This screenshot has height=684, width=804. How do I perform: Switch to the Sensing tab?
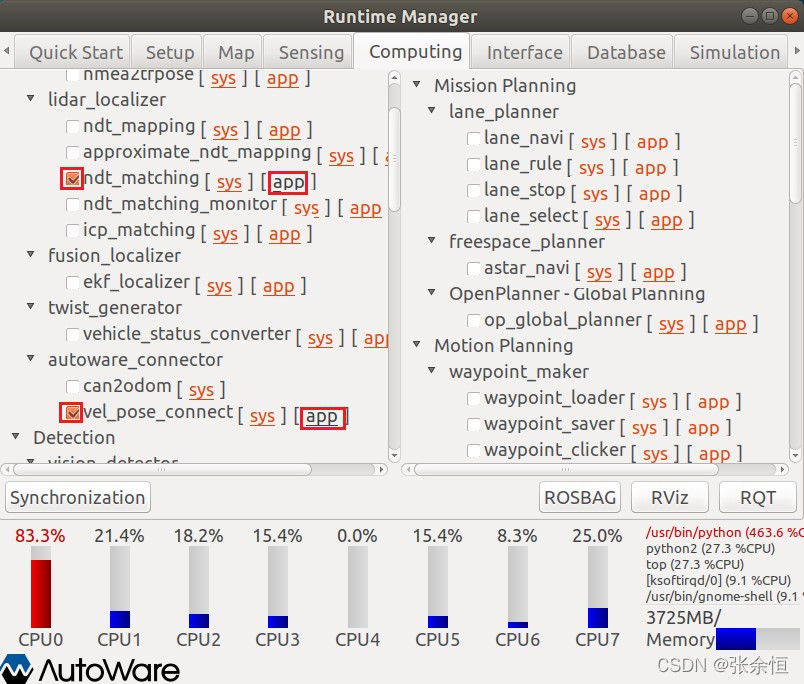(x=308, y=52)
